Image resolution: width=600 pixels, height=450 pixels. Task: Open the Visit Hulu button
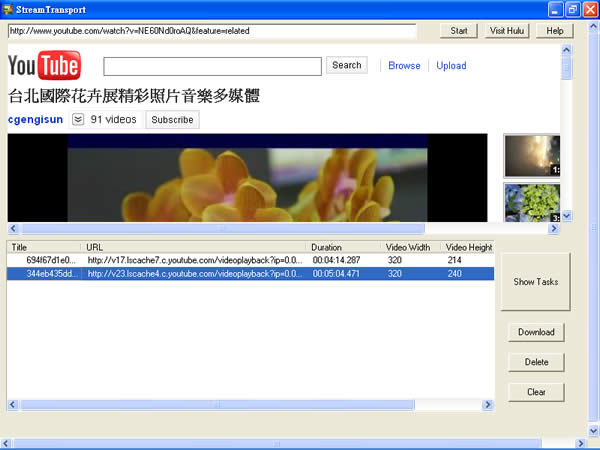coord(508,31)
